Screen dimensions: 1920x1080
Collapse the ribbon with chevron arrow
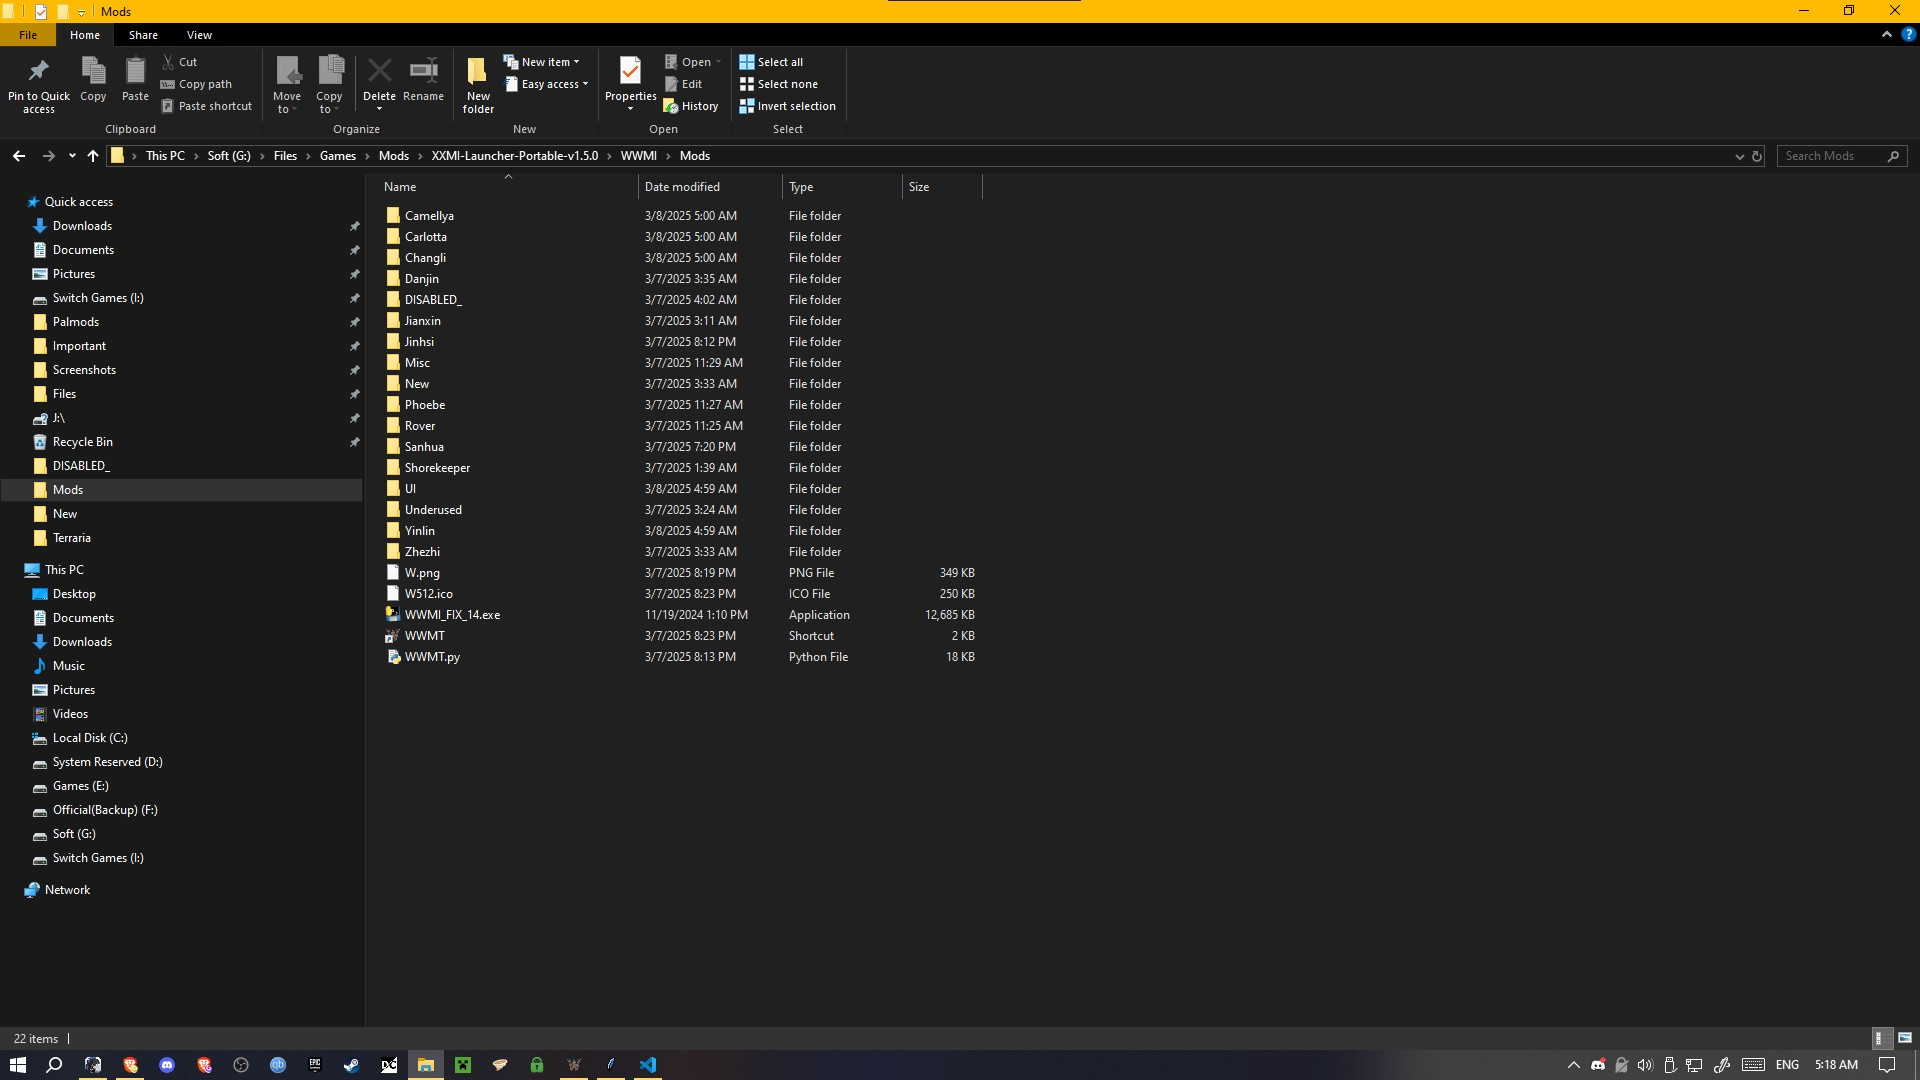coord(1887,34)
